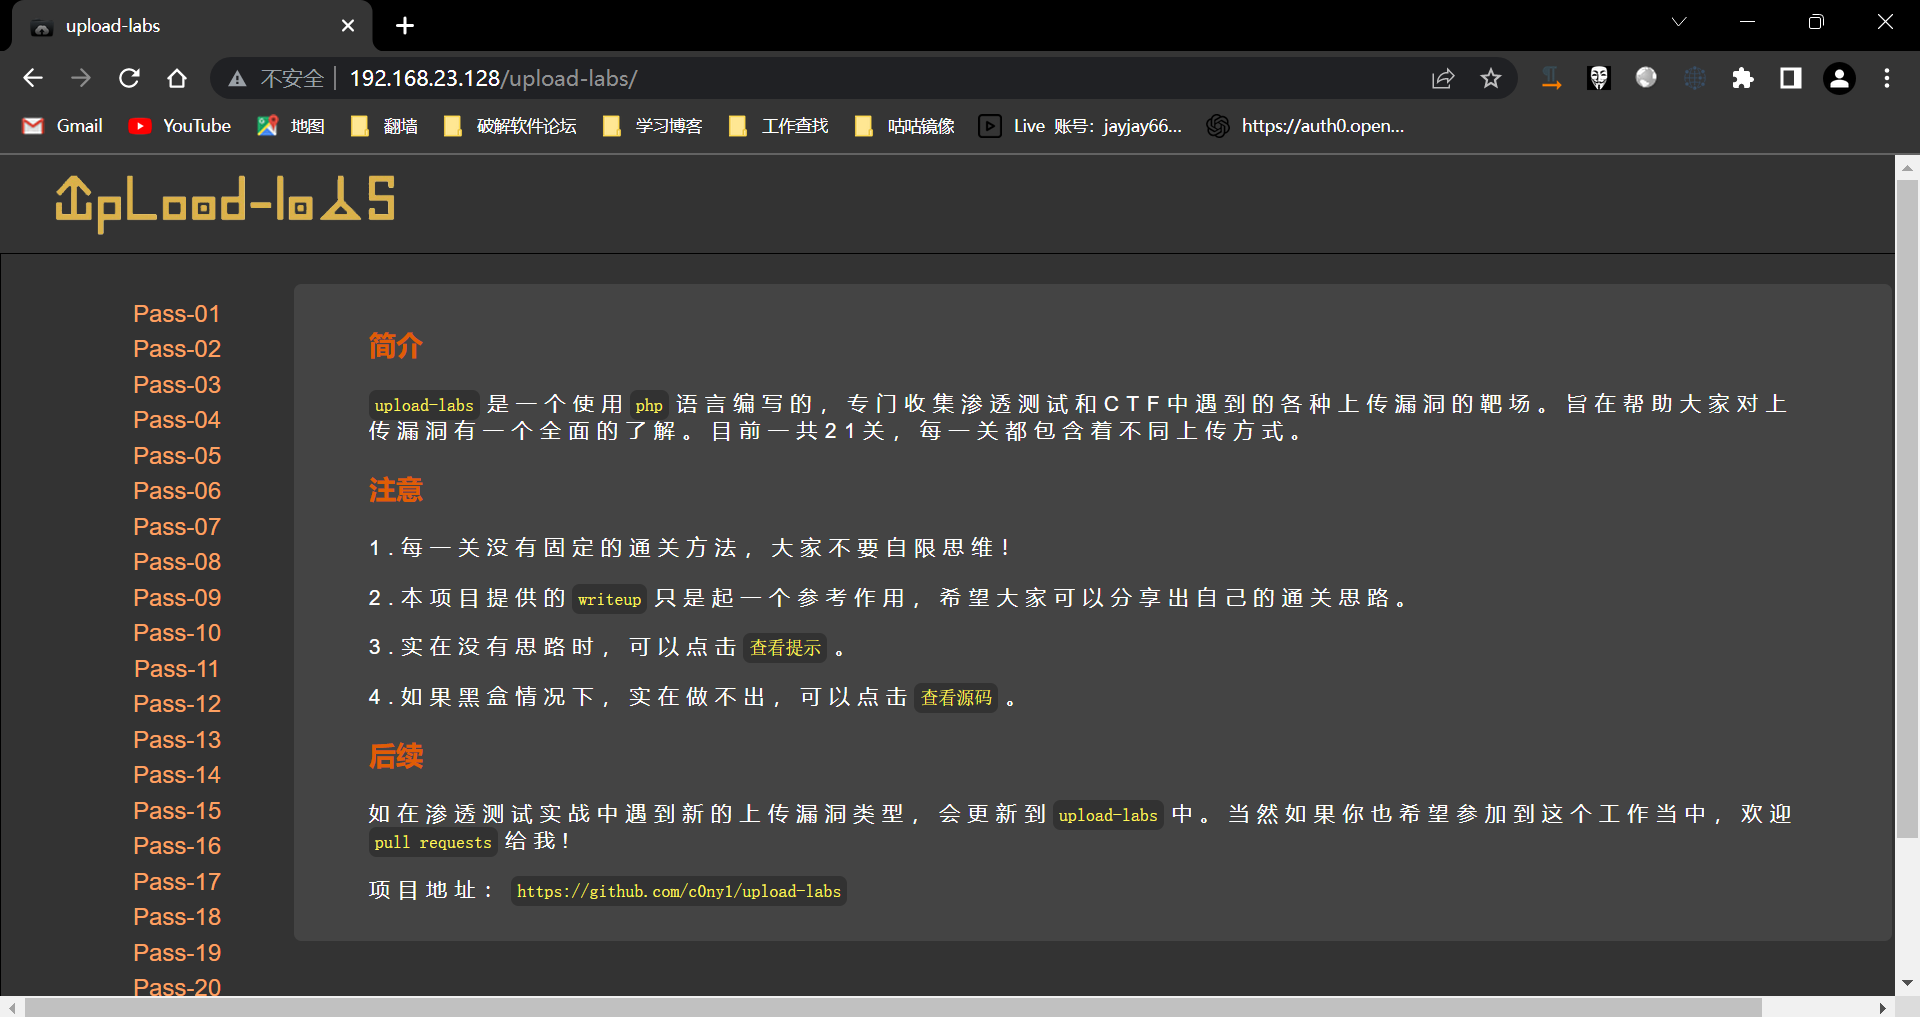Open Chrome's three-dot menu
1920x1017 pixels.
1887,78
